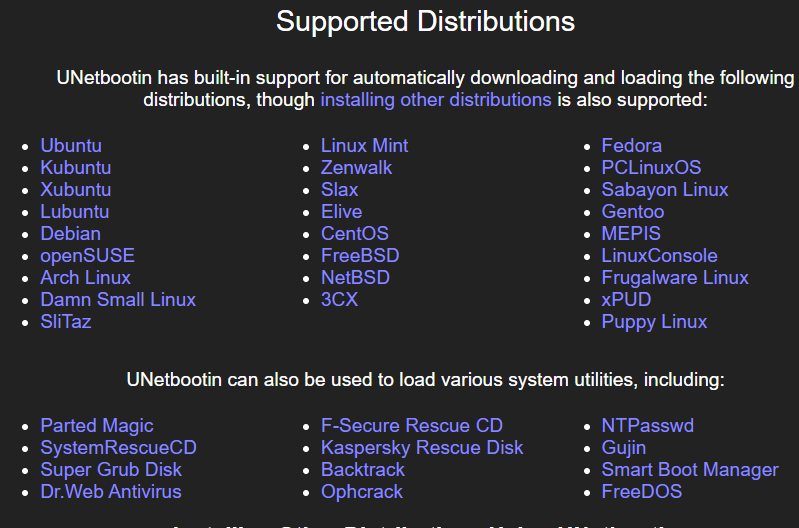Select the Puppy Linux link
This screenshot has width=799, height=528.
point(654,322)
